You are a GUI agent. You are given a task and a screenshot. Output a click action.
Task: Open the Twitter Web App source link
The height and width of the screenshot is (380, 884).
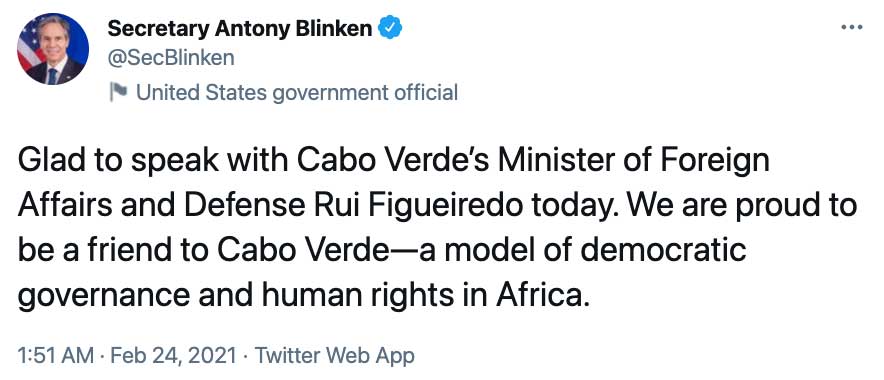[335, 356]
